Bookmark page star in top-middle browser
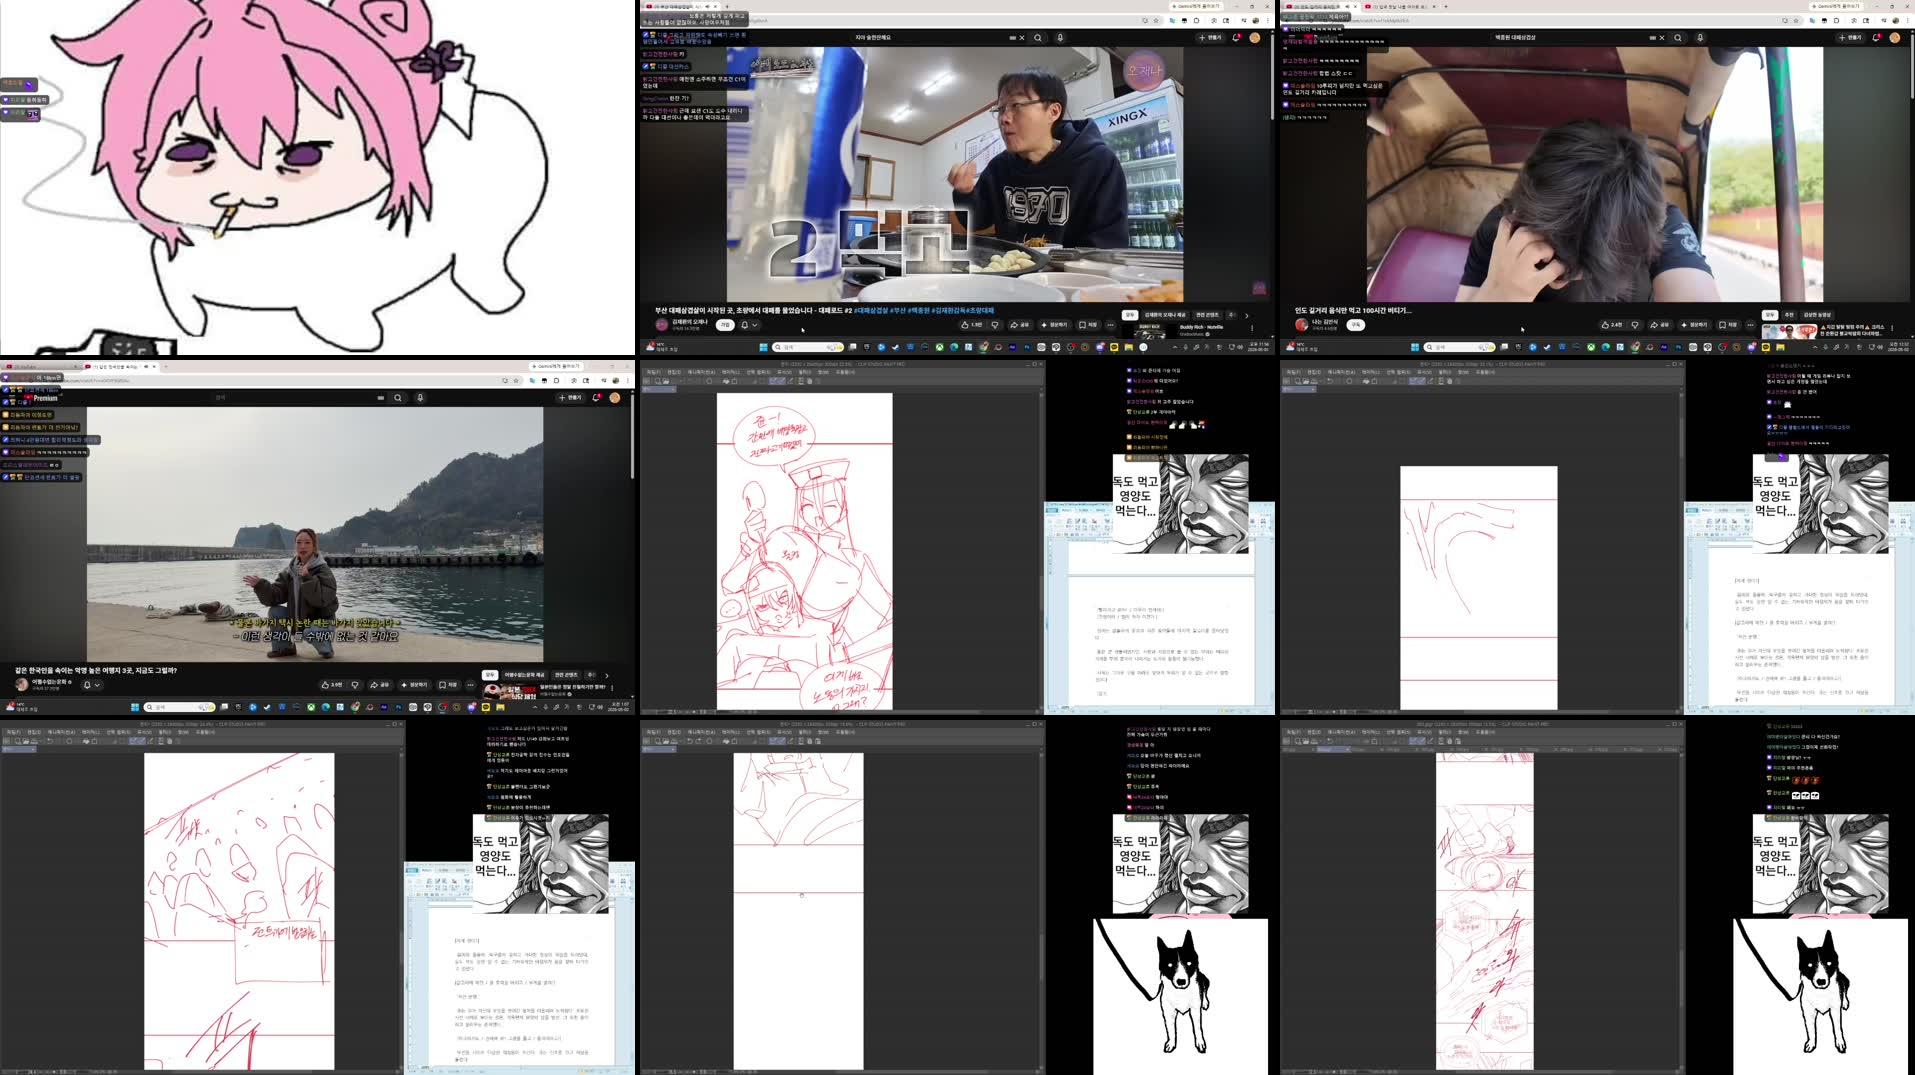 tap(1158, 20)
